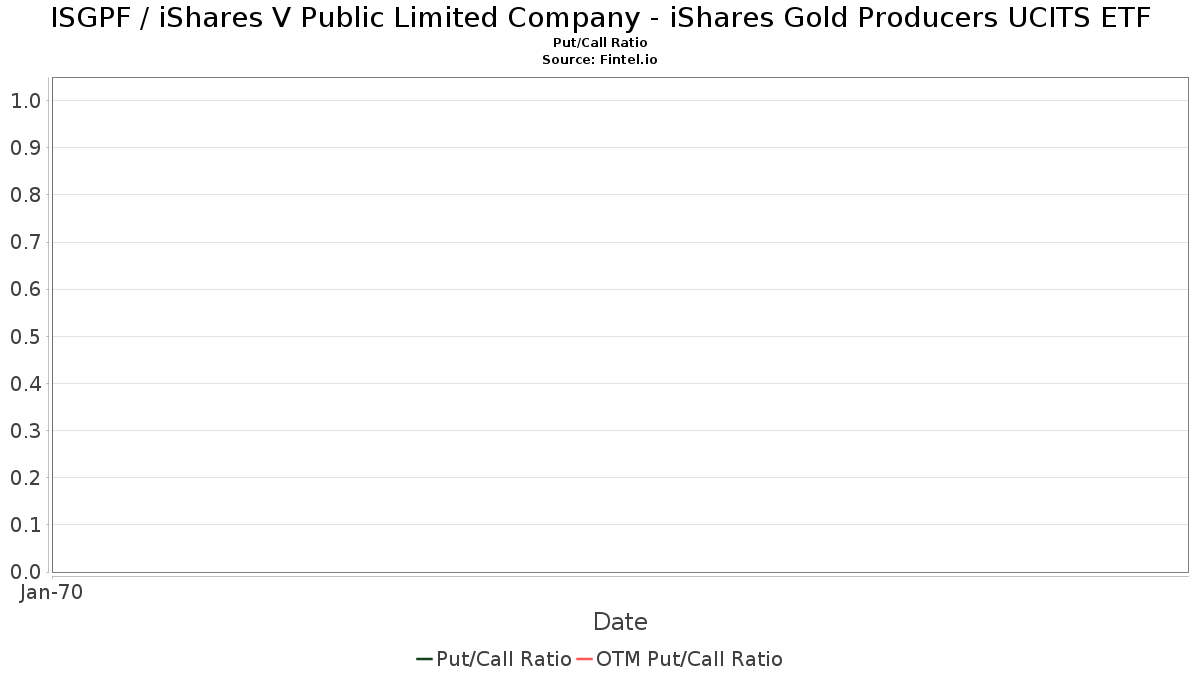Click the dark green Put/Call legend line

[424, 659]
